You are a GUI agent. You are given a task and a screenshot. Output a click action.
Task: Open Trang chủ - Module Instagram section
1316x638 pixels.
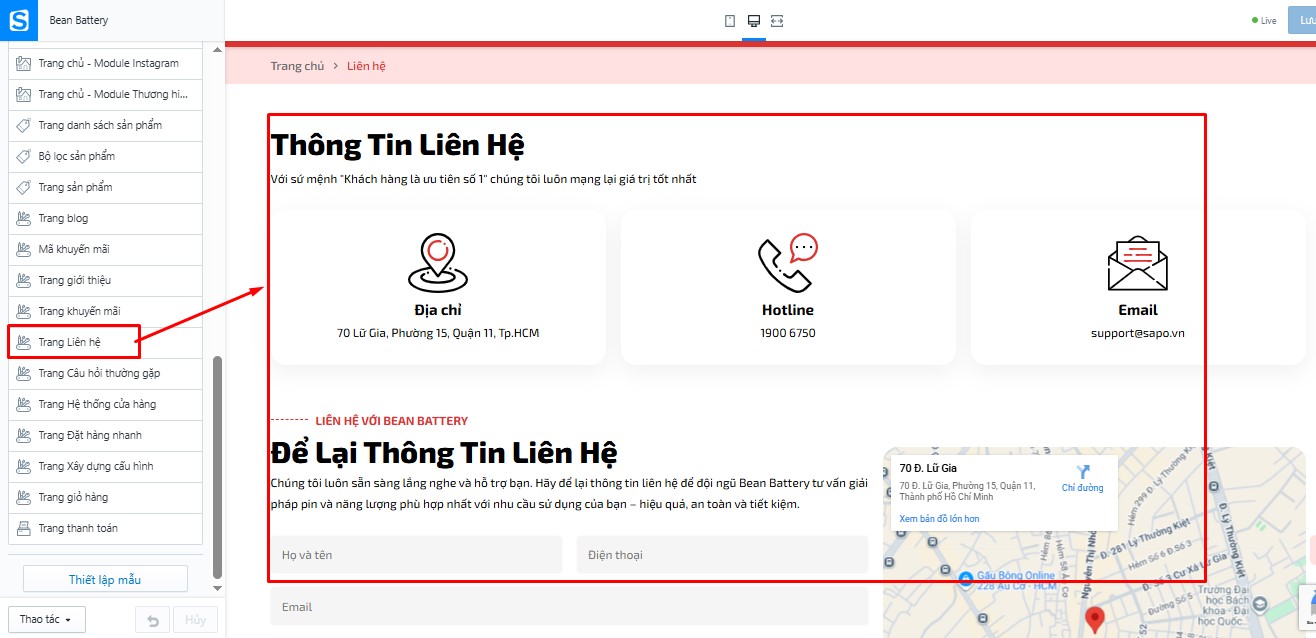[105, 63]
